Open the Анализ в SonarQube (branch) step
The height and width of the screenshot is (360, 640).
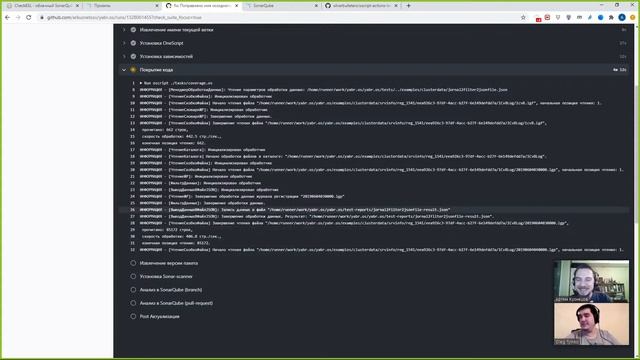click(x=171, y=290)
